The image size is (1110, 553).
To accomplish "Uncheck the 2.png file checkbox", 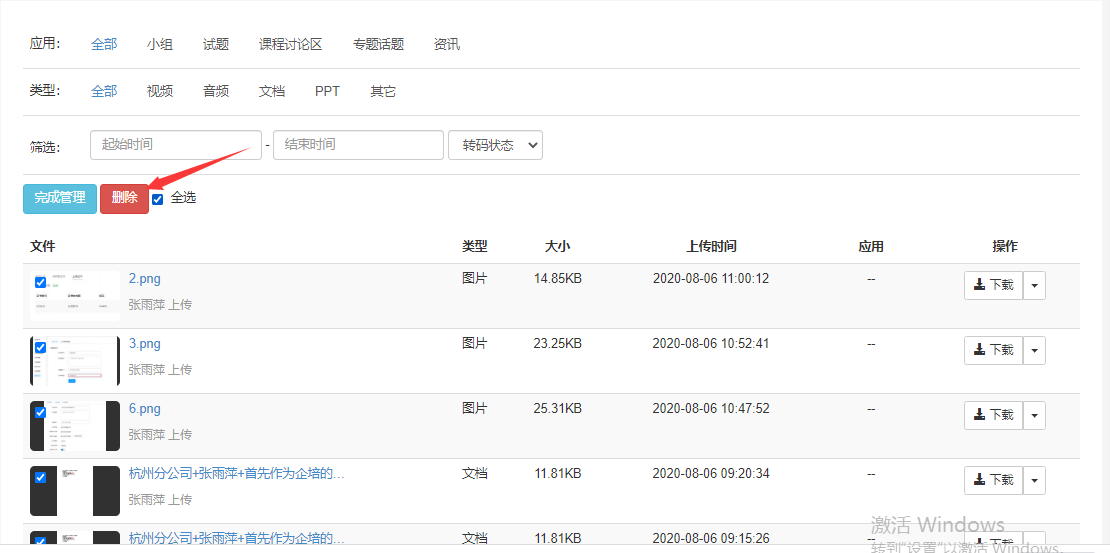I will point(40,282).
